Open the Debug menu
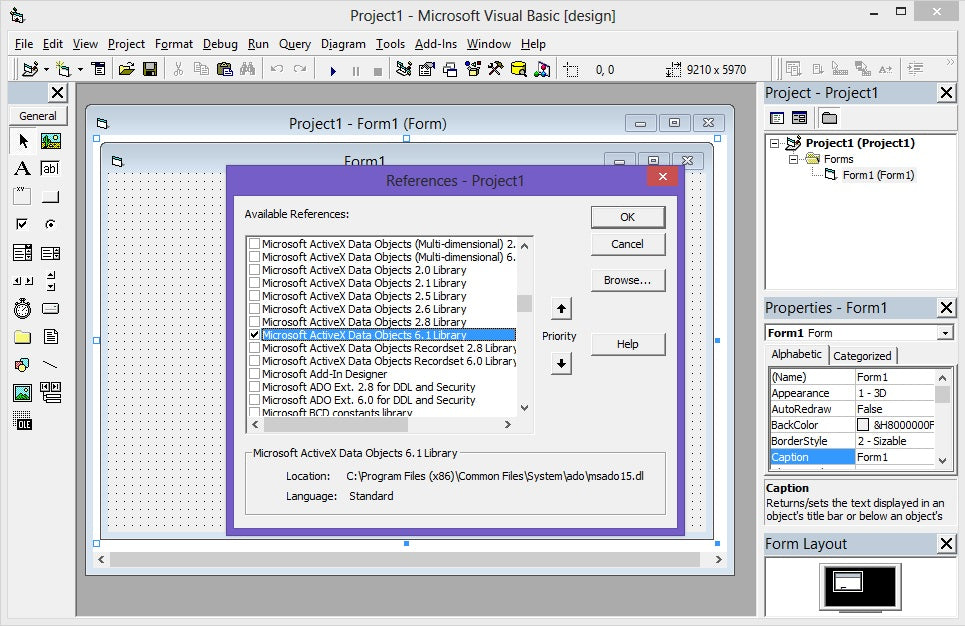 (x=220, y=44)
